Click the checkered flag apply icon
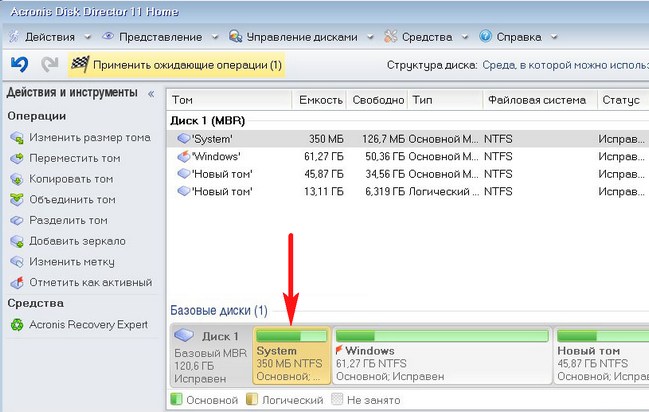649x412 pixels. point(80,64)
